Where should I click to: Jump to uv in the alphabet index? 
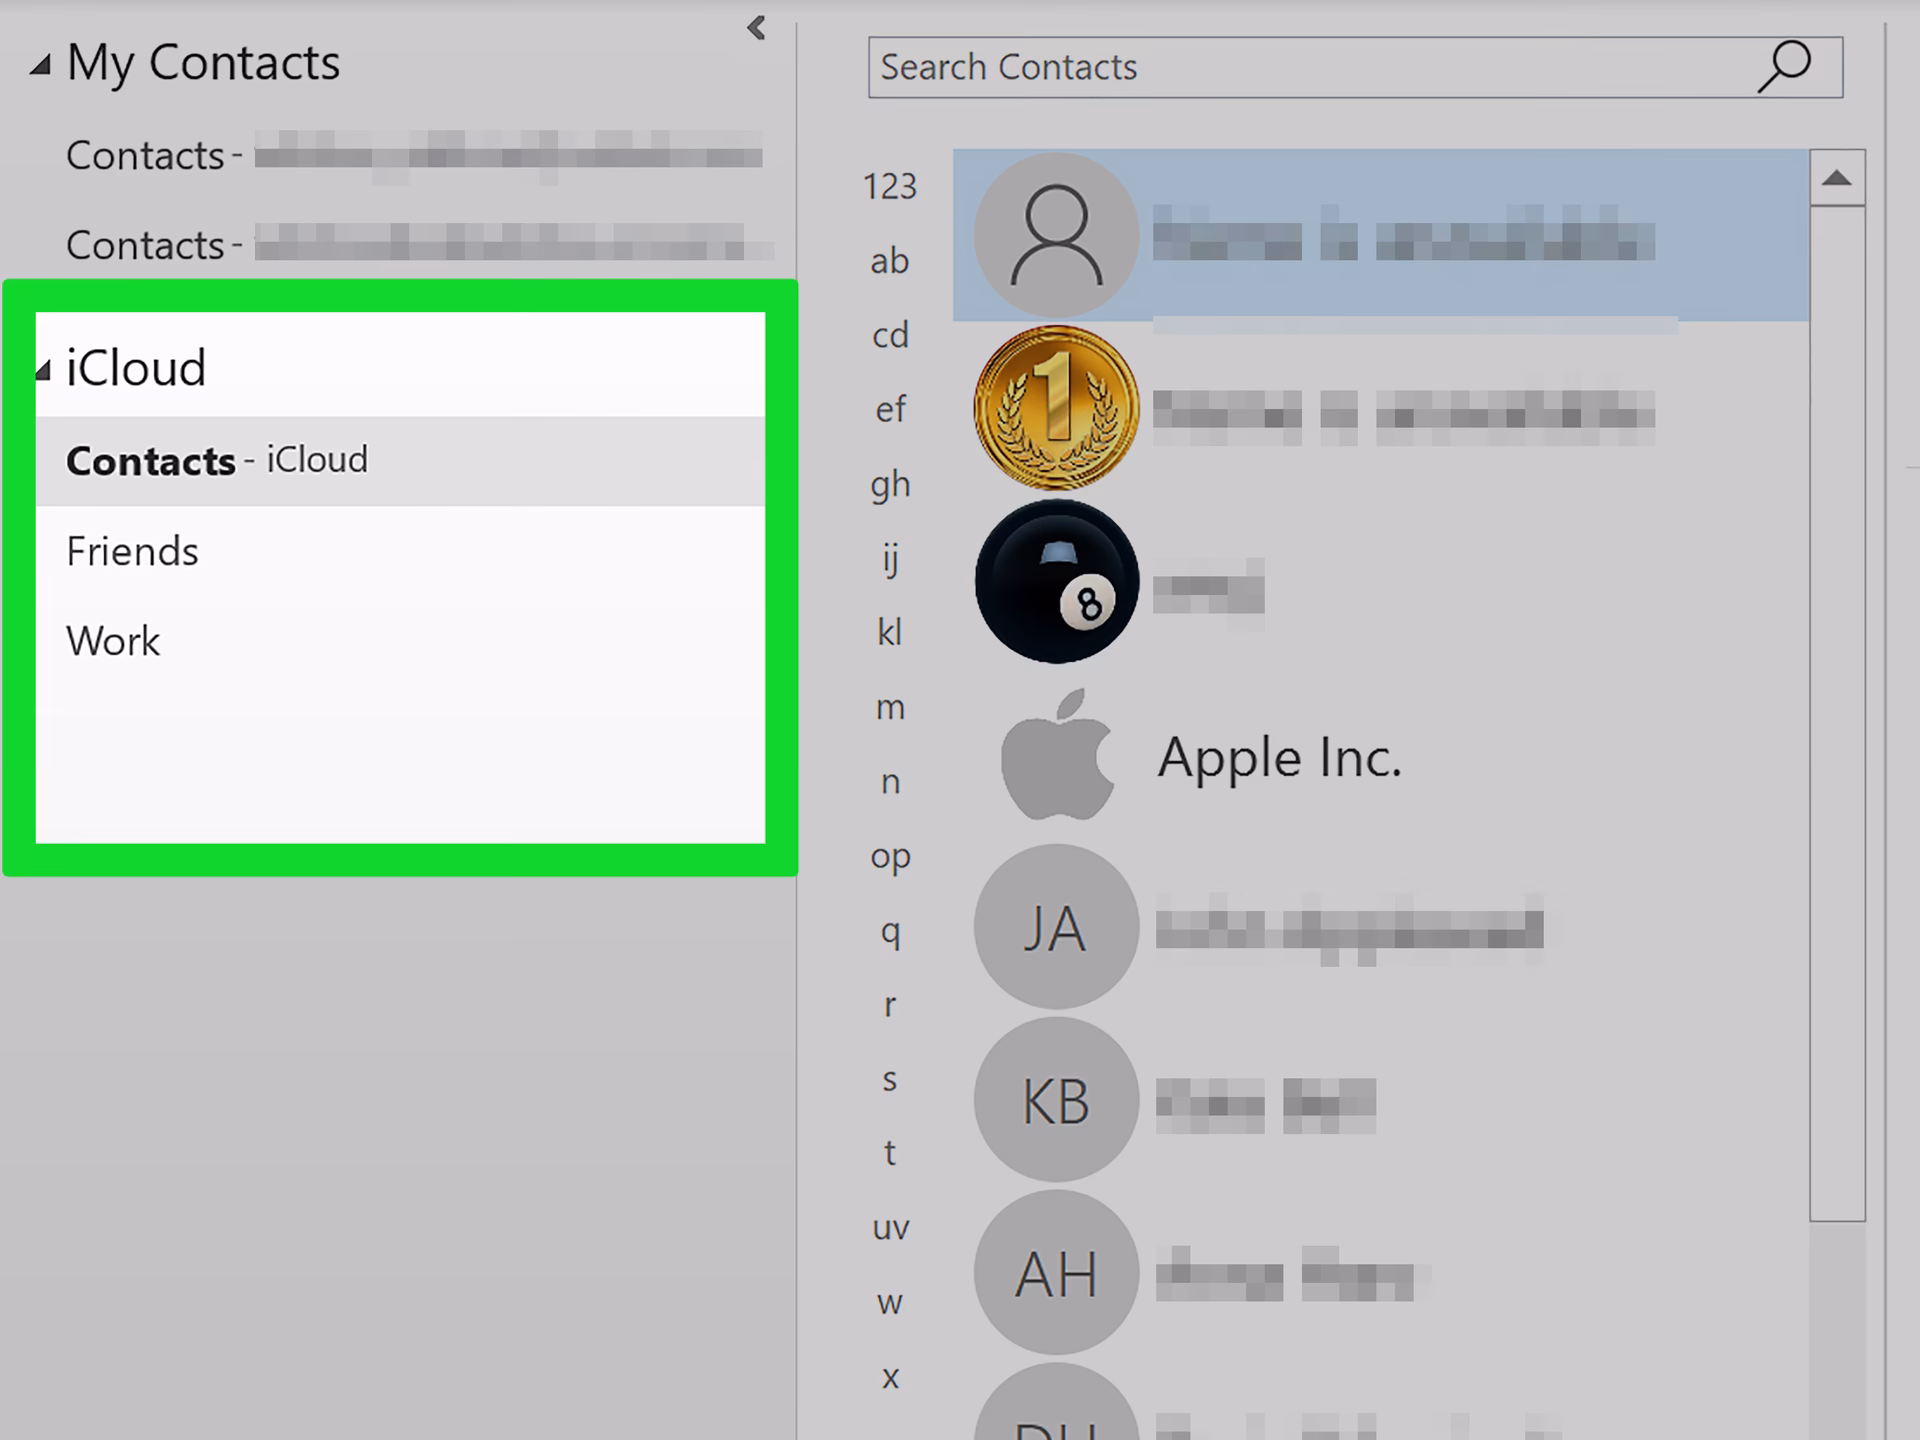[x=890, y=1228]
